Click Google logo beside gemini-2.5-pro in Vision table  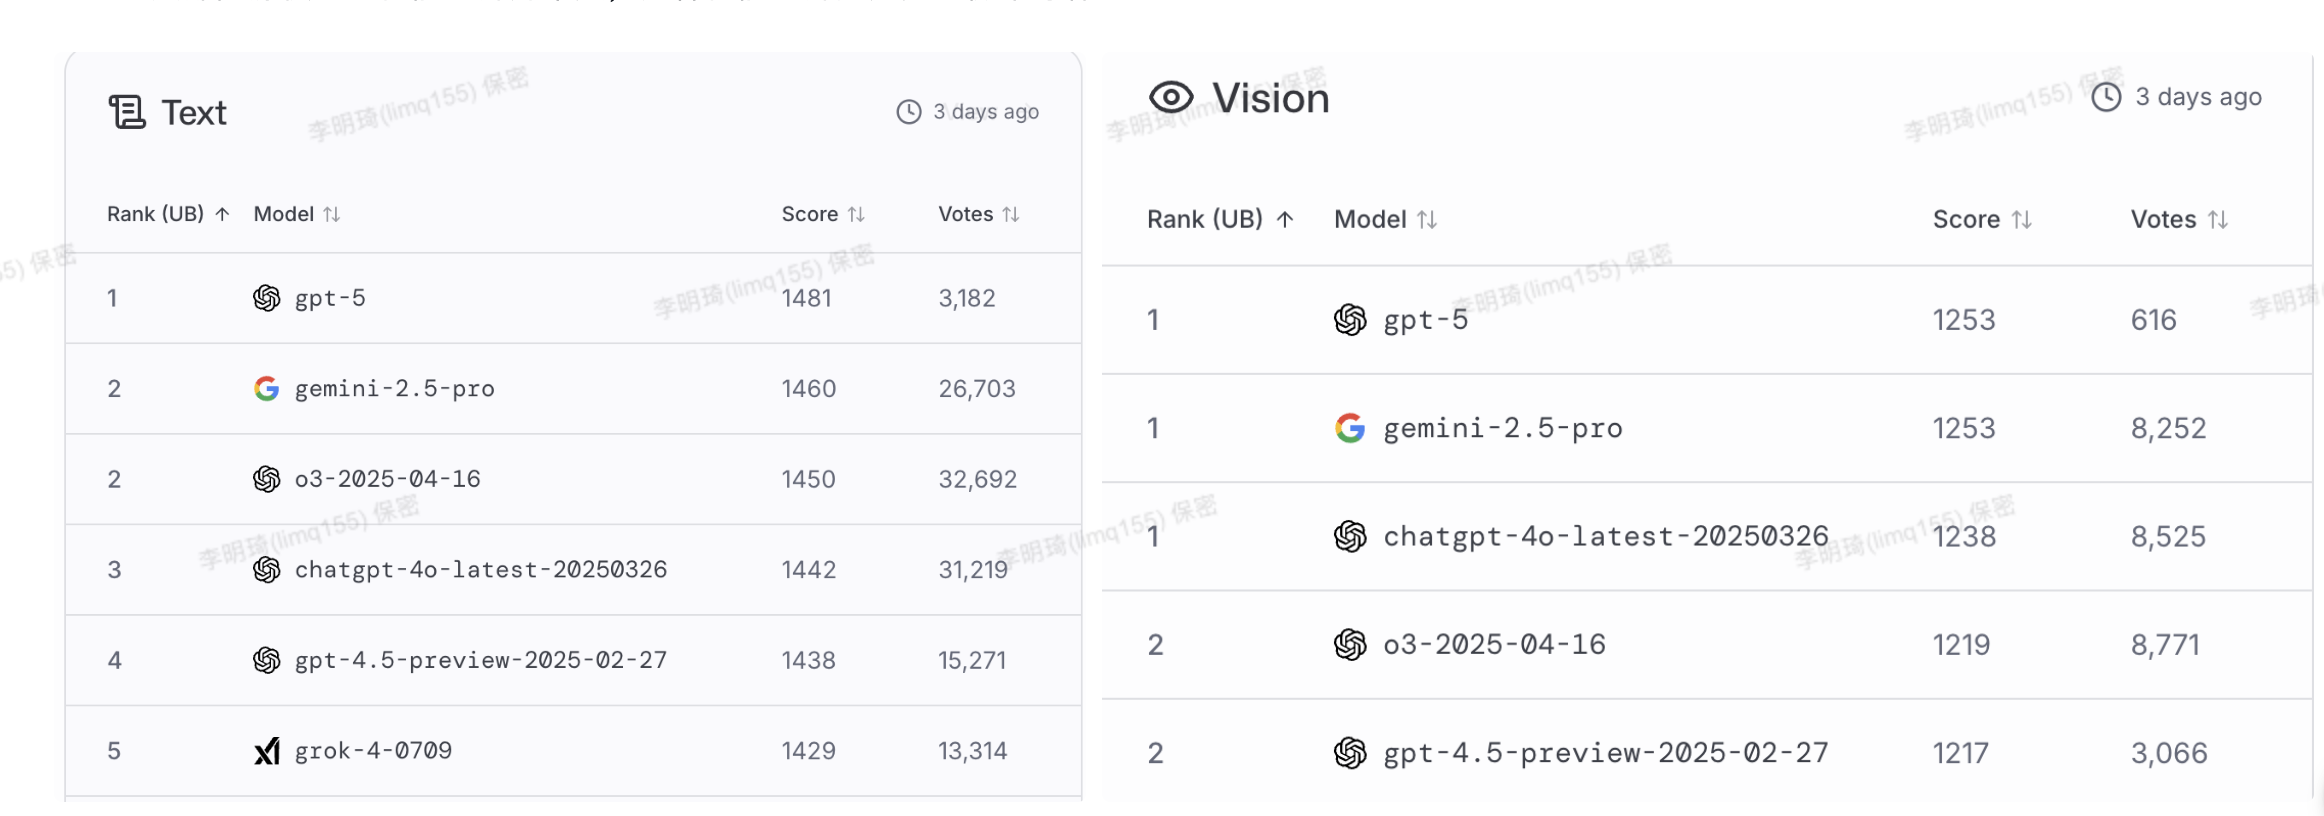pyautogui.click(x=1350, y=428)
